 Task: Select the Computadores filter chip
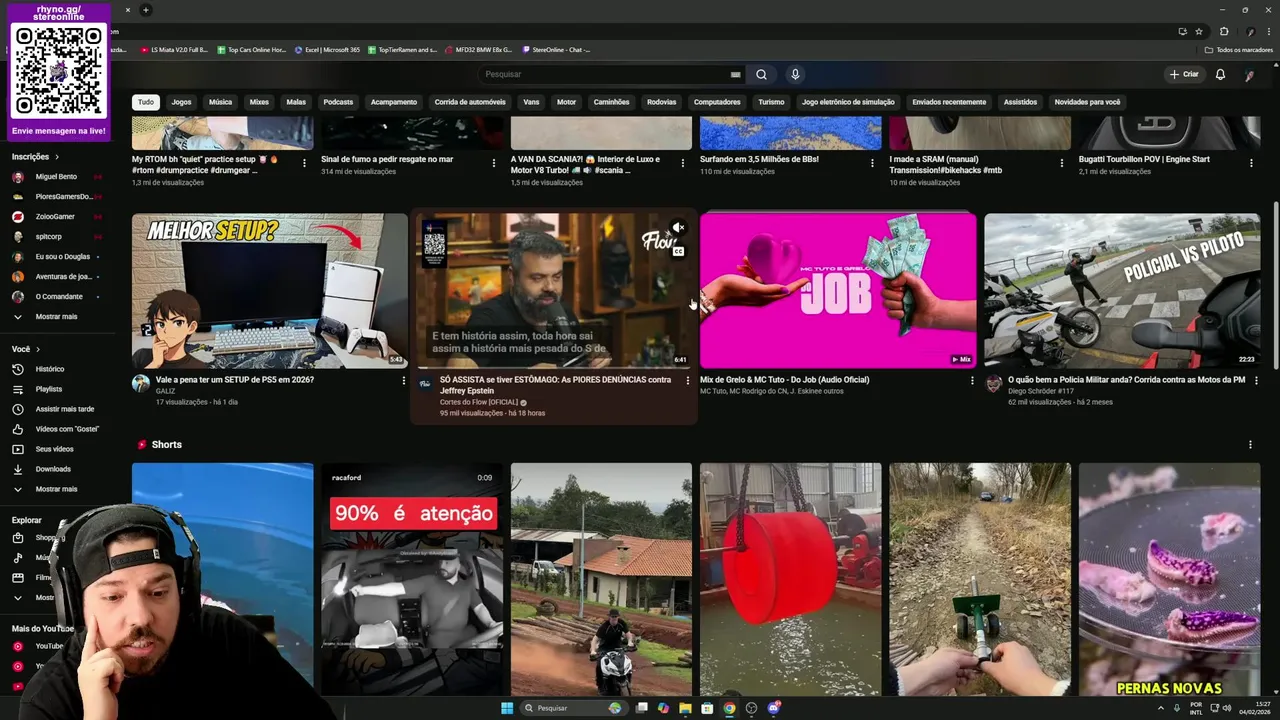(717, 102)
